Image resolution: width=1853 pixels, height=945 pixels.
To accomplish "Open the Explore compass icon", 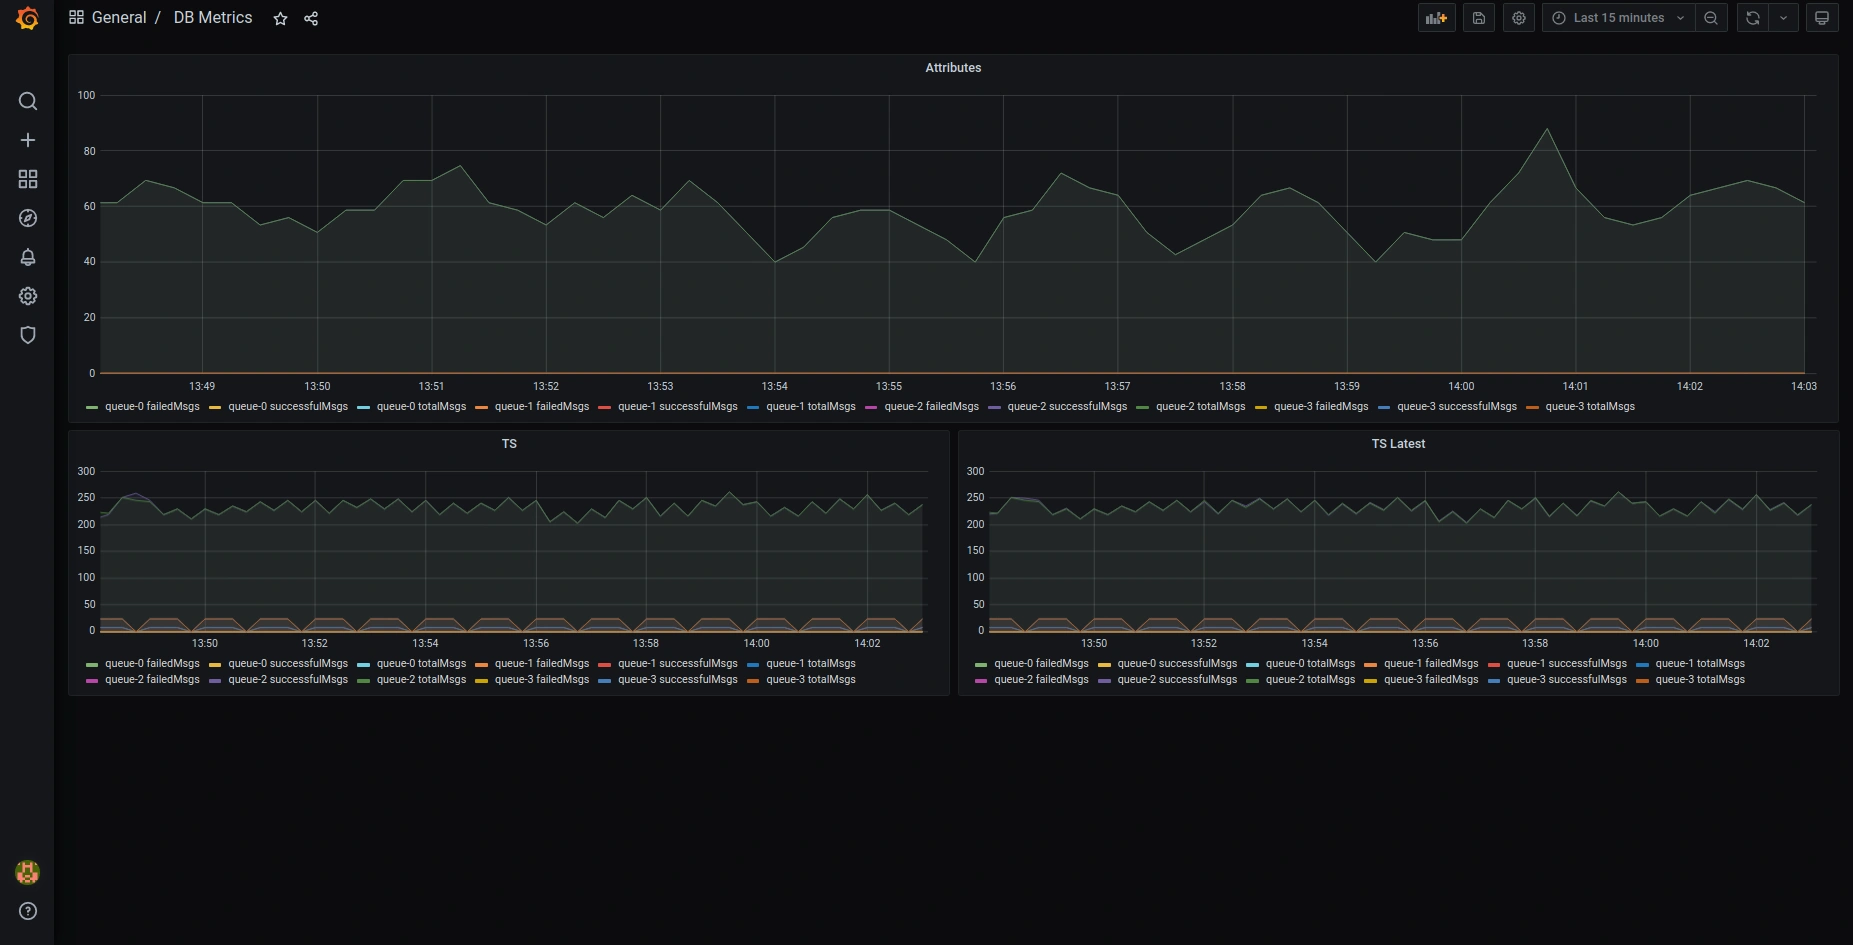I will pyautogui.click(x=28, y=218).
